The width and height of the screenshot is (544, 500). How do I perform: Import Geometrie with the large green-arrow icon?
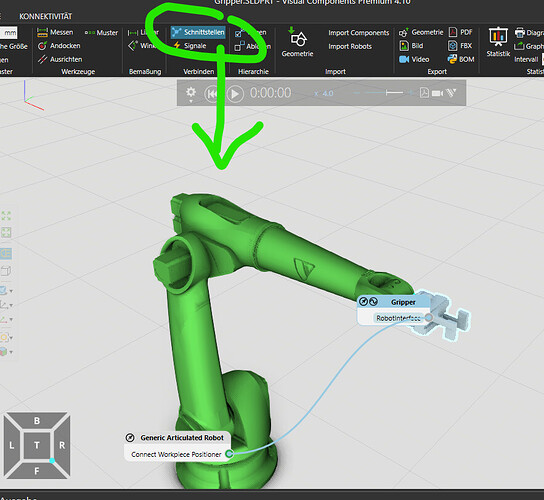[297, 42]
